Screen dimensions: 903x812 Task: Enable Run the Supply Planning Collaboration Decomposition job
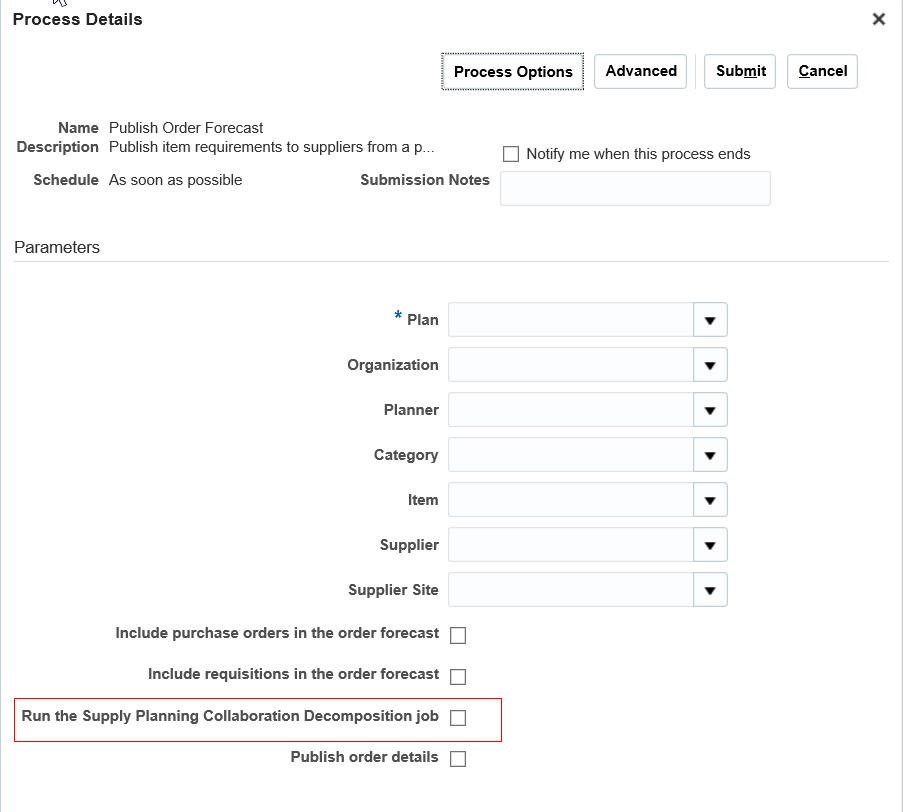click(458, 717)
